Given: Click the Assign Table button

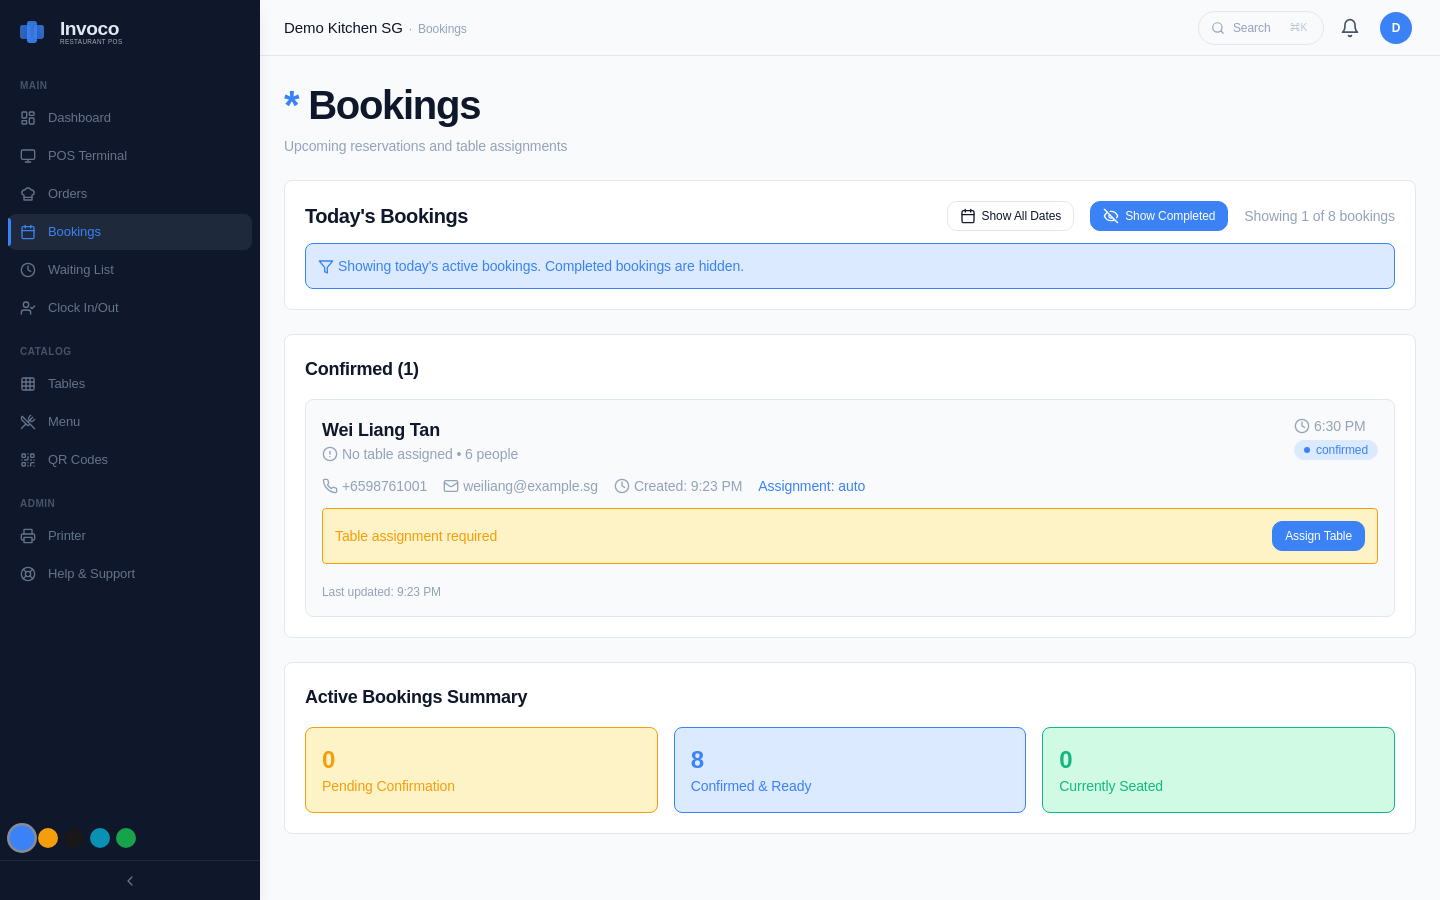Looking at the screenshot, I should 1318,536.
